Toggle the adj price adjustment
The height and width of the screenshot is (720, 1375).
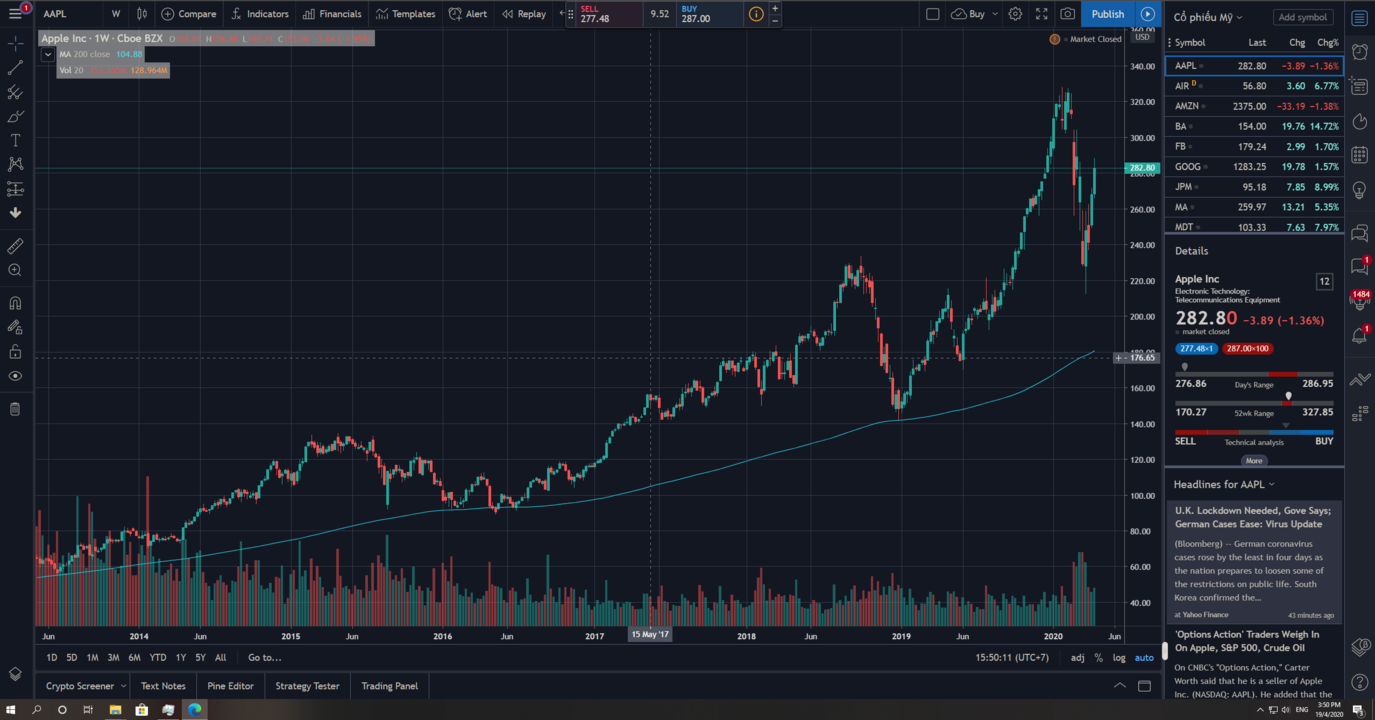coord(1077,657)
